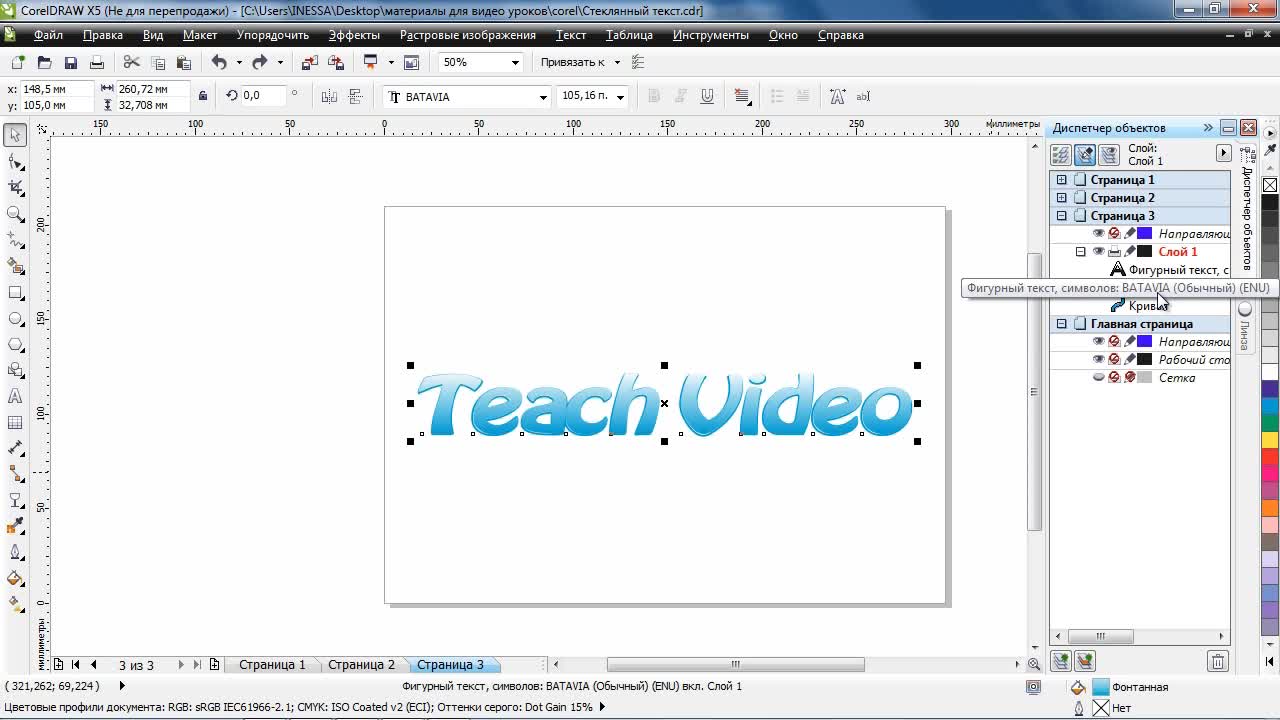Pick the orange swatch in color palette

click(1270, 508)
